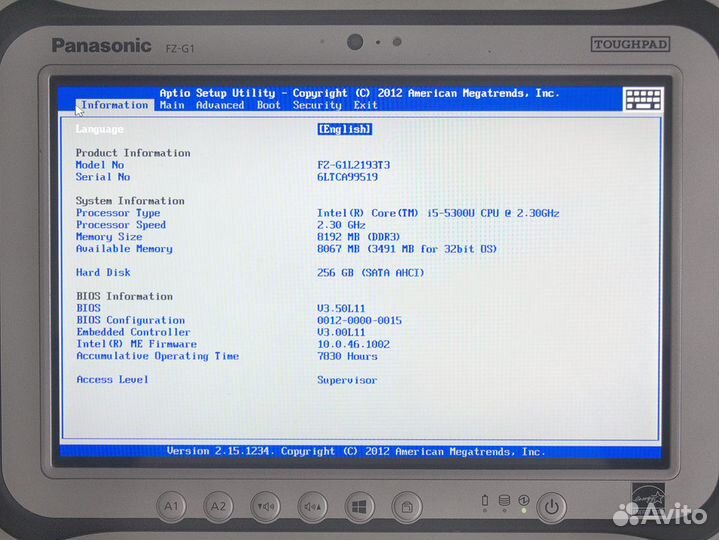Select the Information tab
Screen dimensions: 719x540
pos(114,105)
